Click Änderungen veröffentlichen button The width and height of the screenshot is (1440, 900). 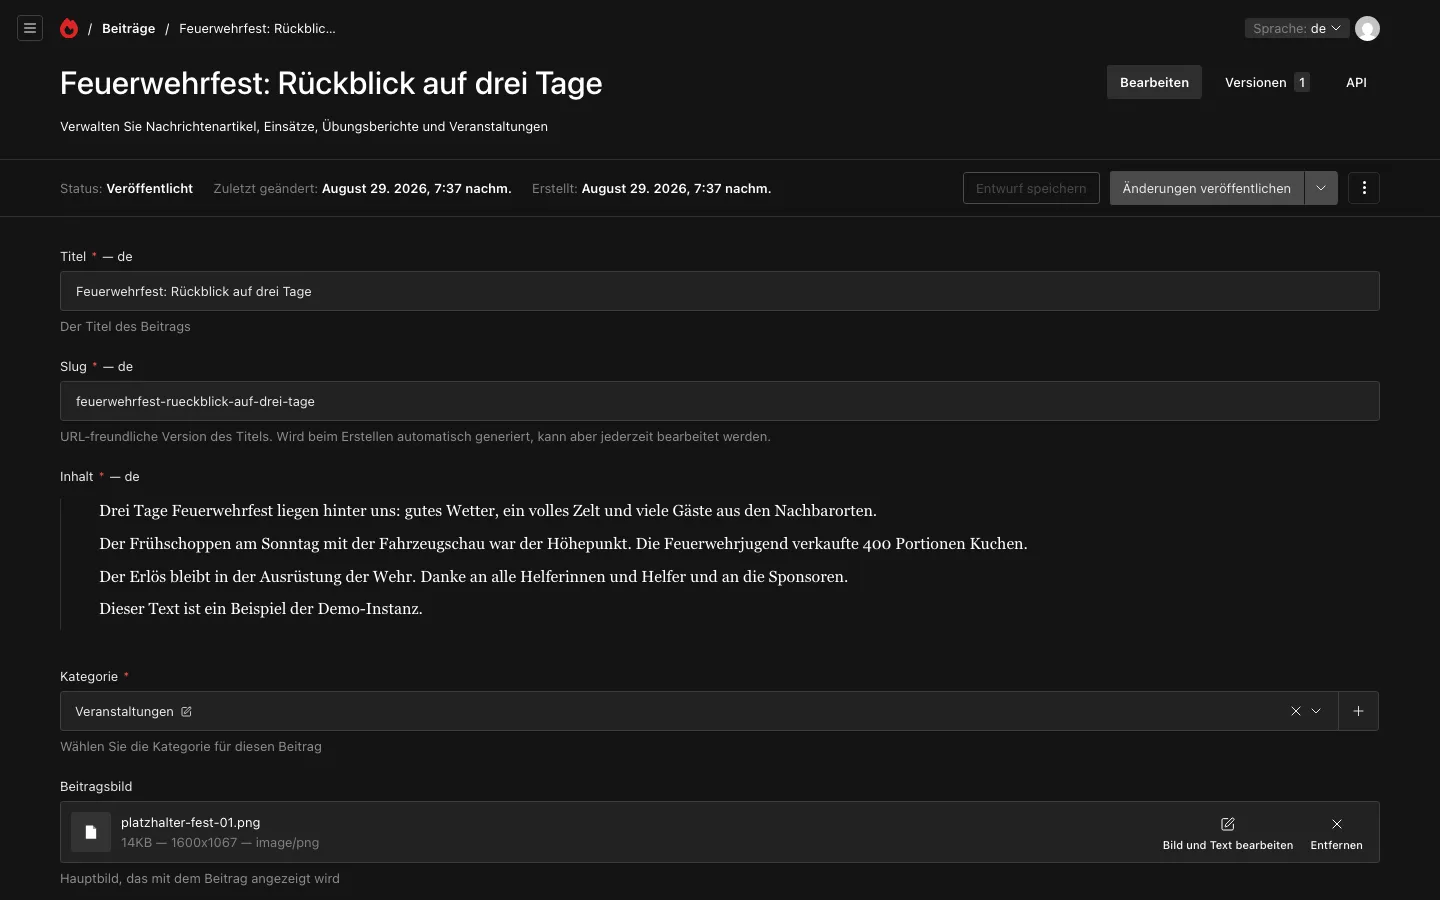pyautogui.click(x=1207, y=188)
